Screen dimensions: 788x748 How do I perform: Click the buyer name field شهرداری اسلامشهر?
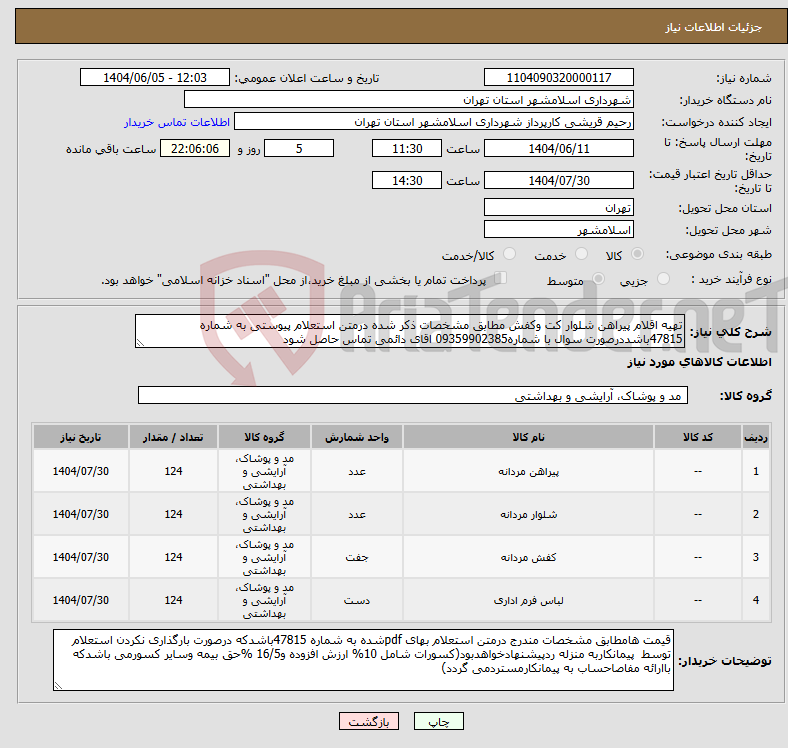pos(409,100)
